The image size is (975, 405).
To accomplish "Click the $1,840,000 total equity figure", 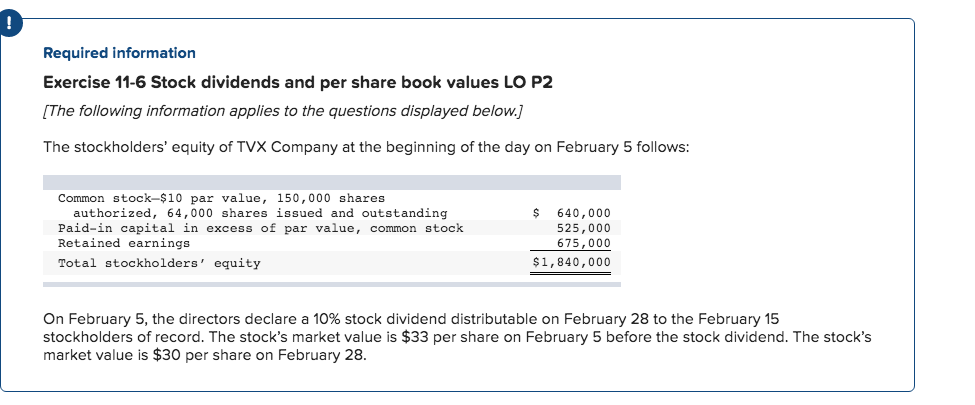I will click(x=572, y=263).
